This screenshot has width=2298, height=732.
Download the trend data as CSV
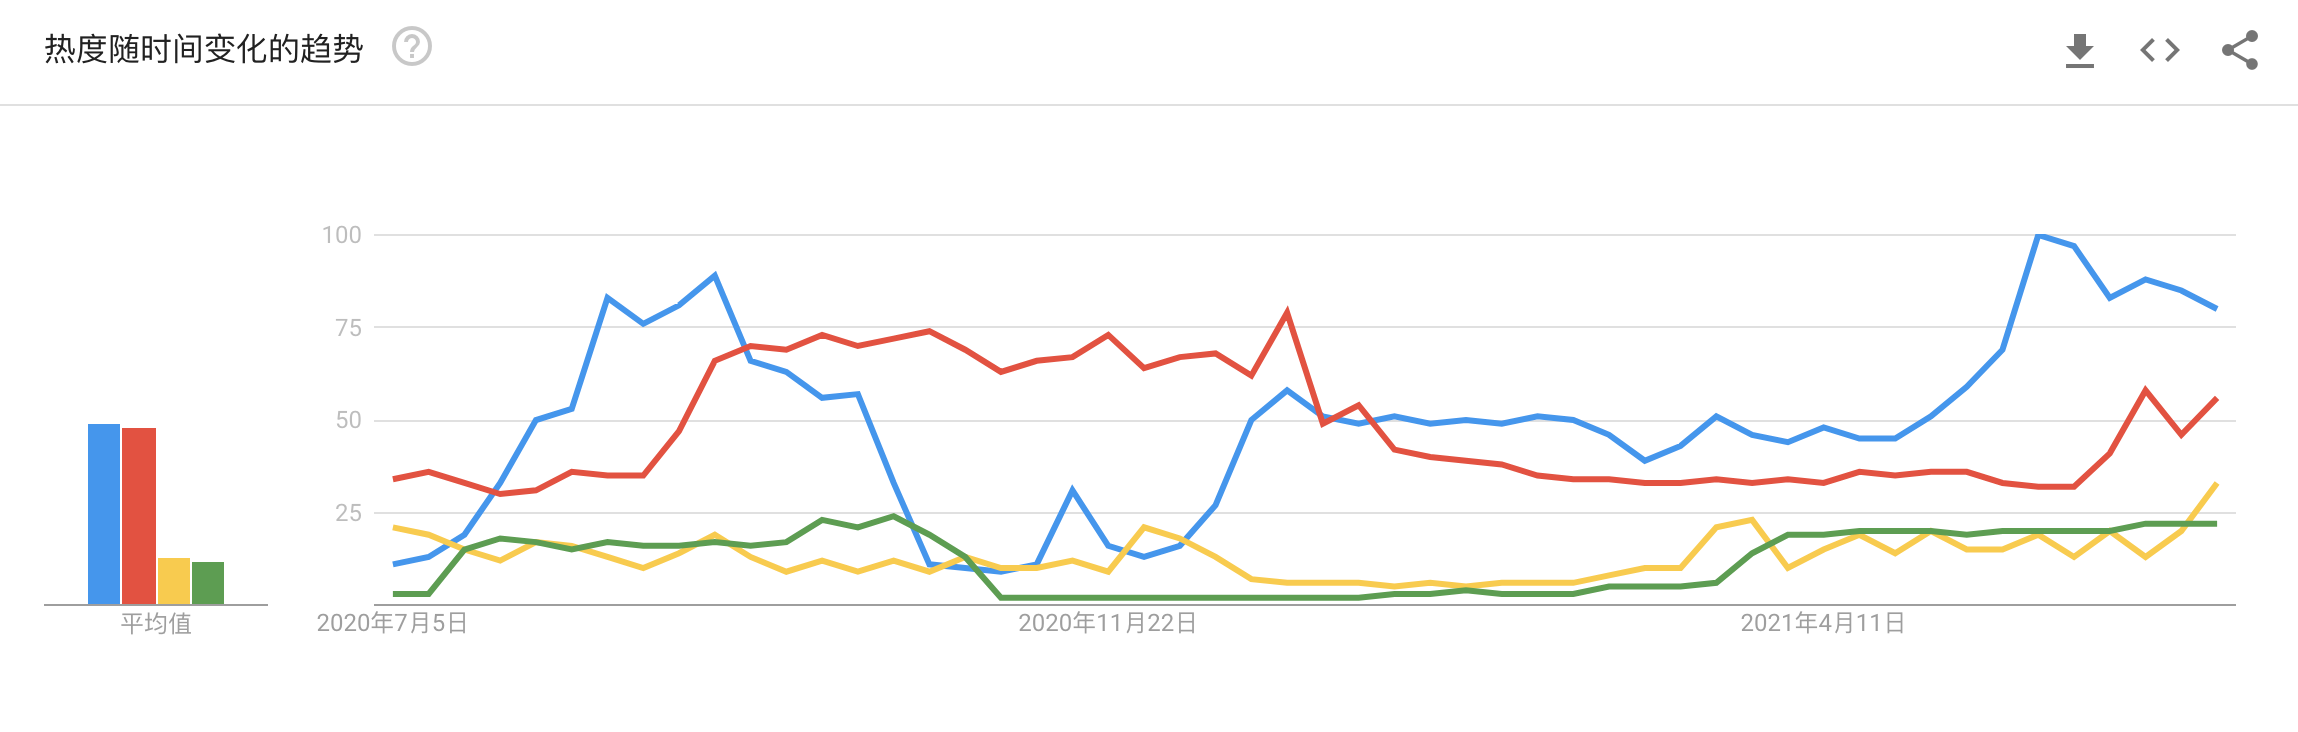[x=2079, y=50]
